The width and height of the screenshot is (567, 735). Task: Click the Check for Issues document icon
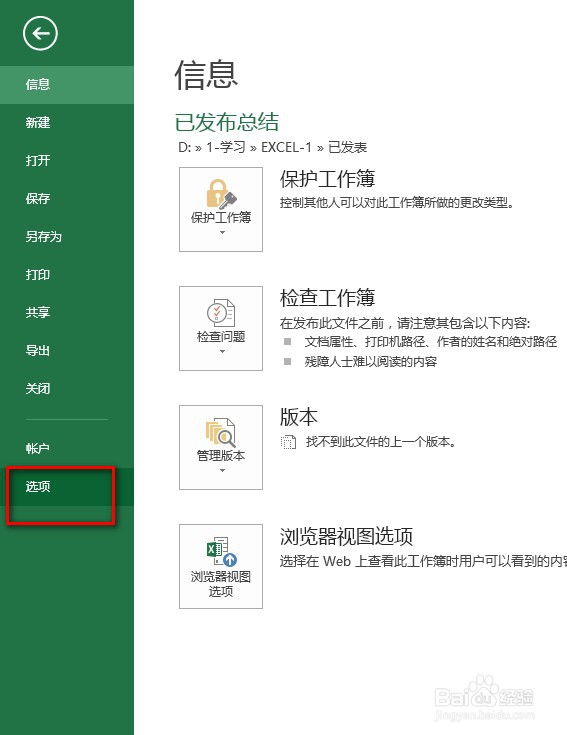221,313
